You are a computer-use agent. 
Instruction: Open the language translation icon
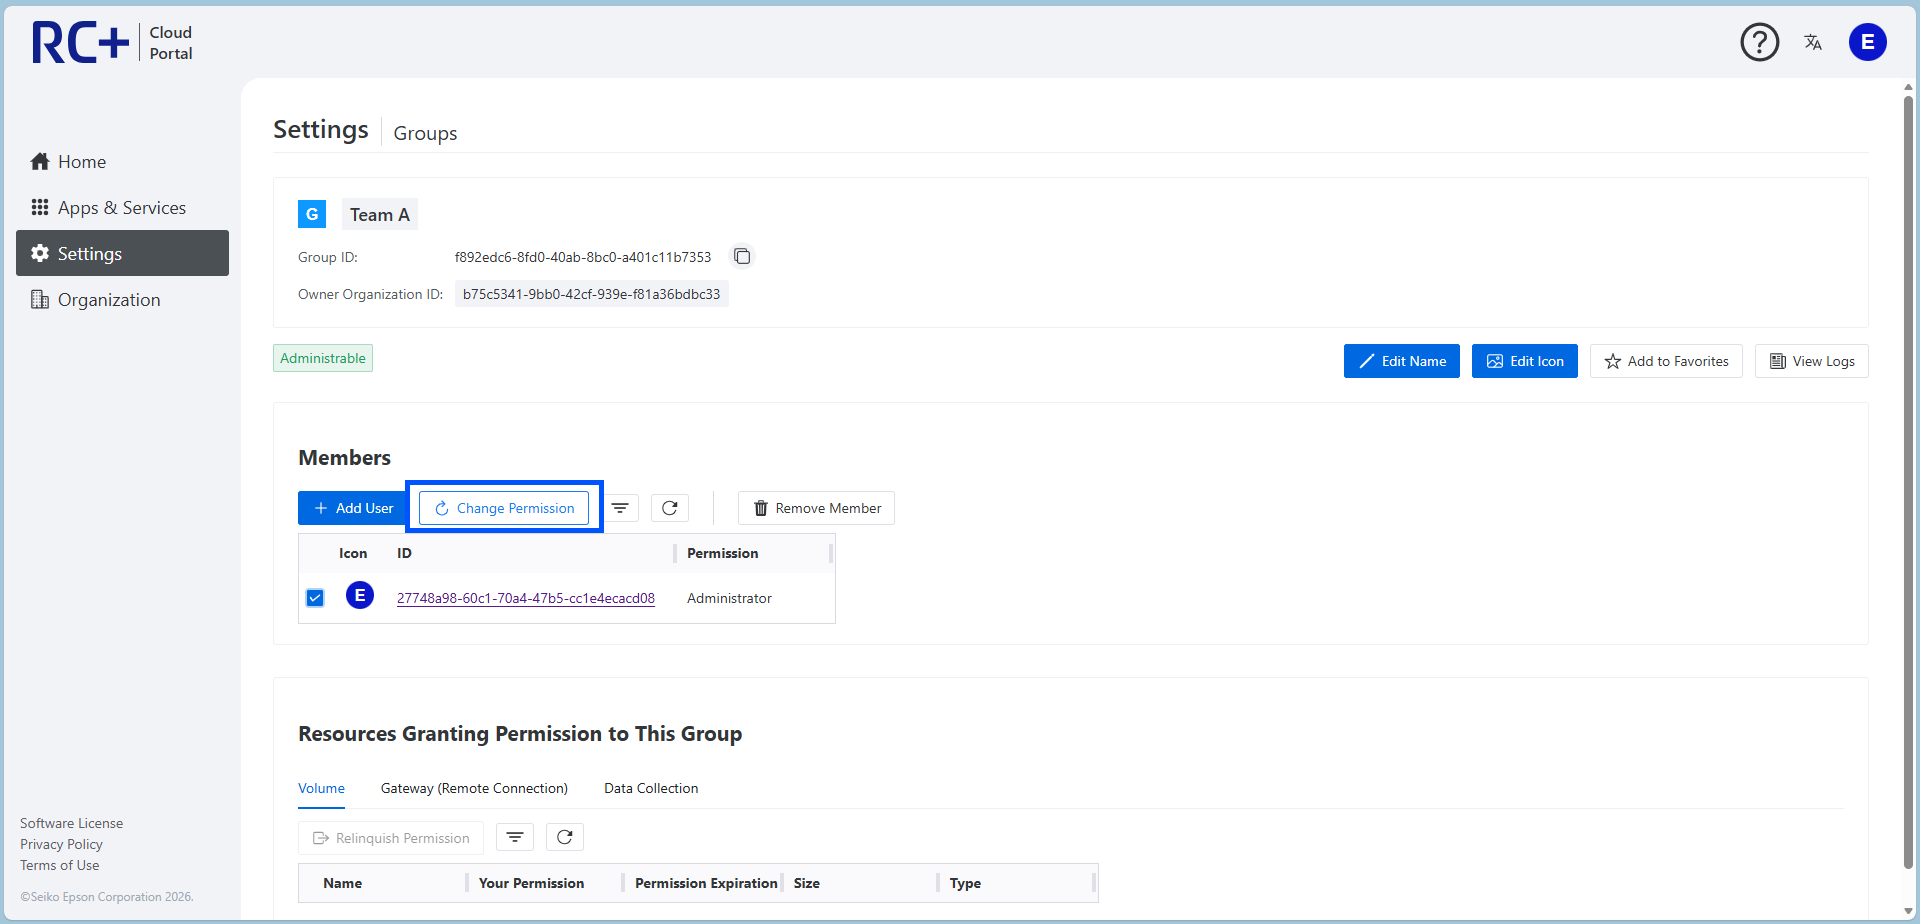click(x=1813, y=42)
